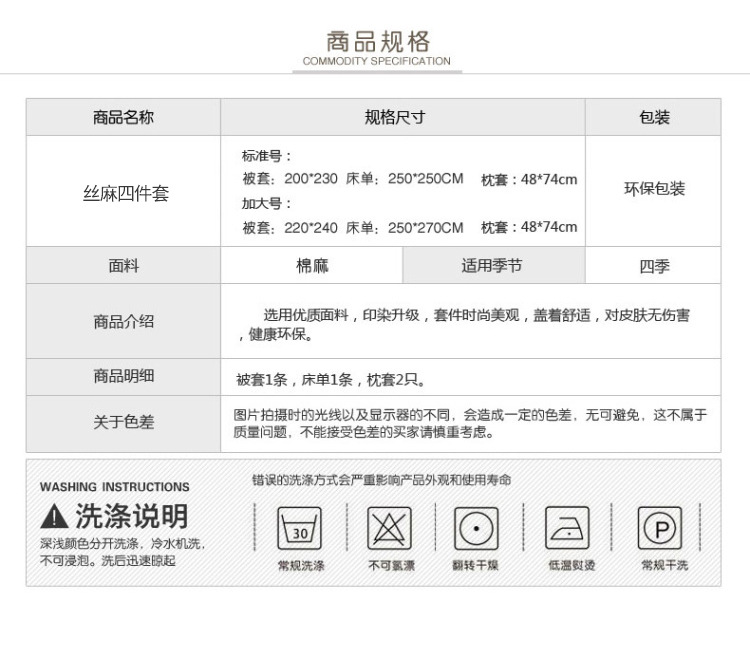The height and width of the screenshot is (657, 750).
Task: Click the 关于色差 row label
Action: pyautogui.click(x=124, y=423)
